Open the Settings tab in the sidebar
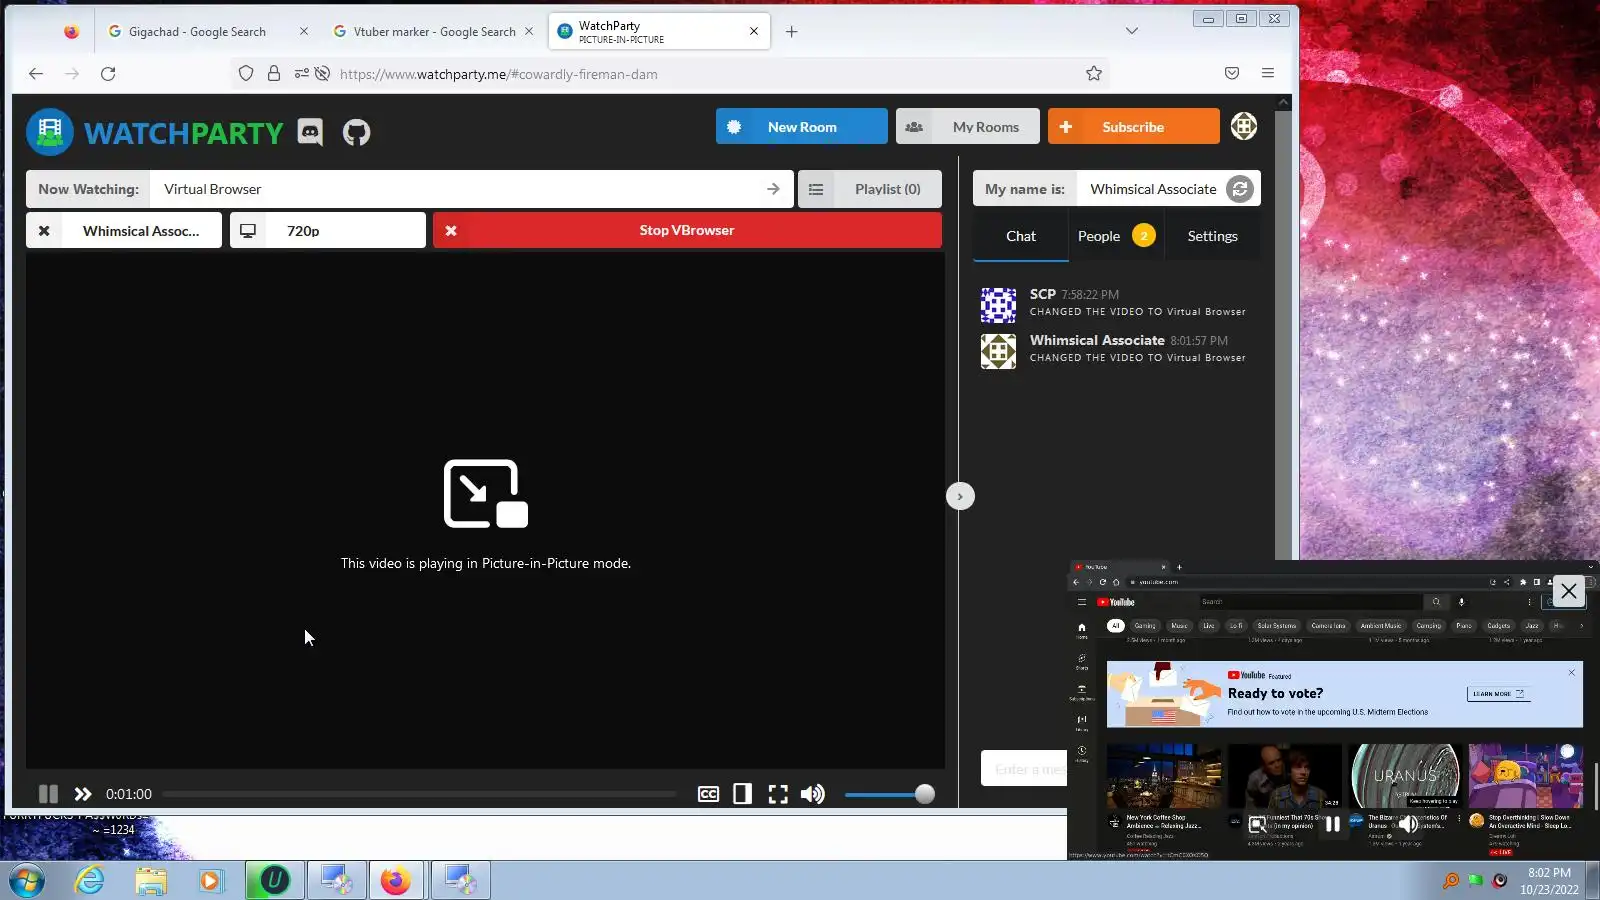 click(1212, 236)
